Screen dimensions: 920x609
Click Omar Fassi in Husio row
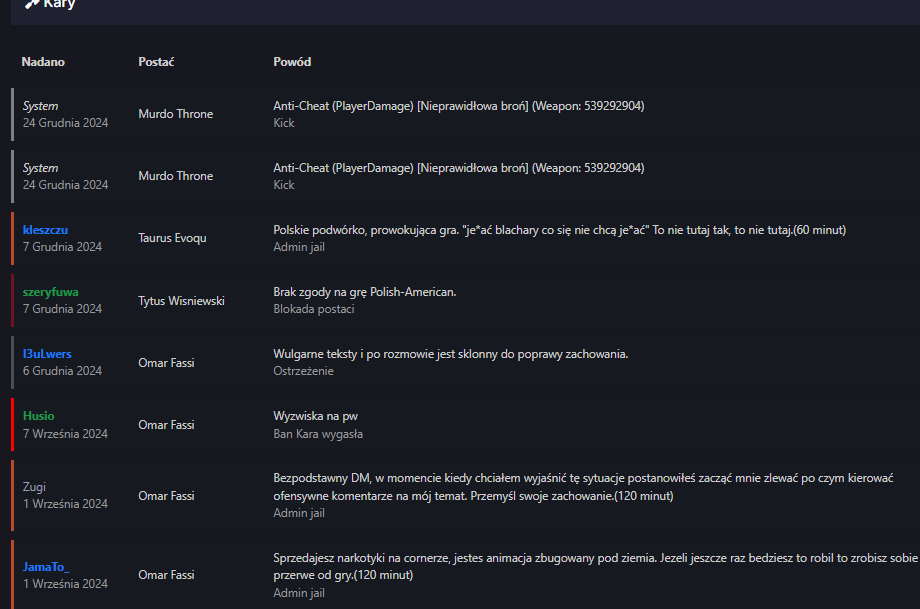166,425
